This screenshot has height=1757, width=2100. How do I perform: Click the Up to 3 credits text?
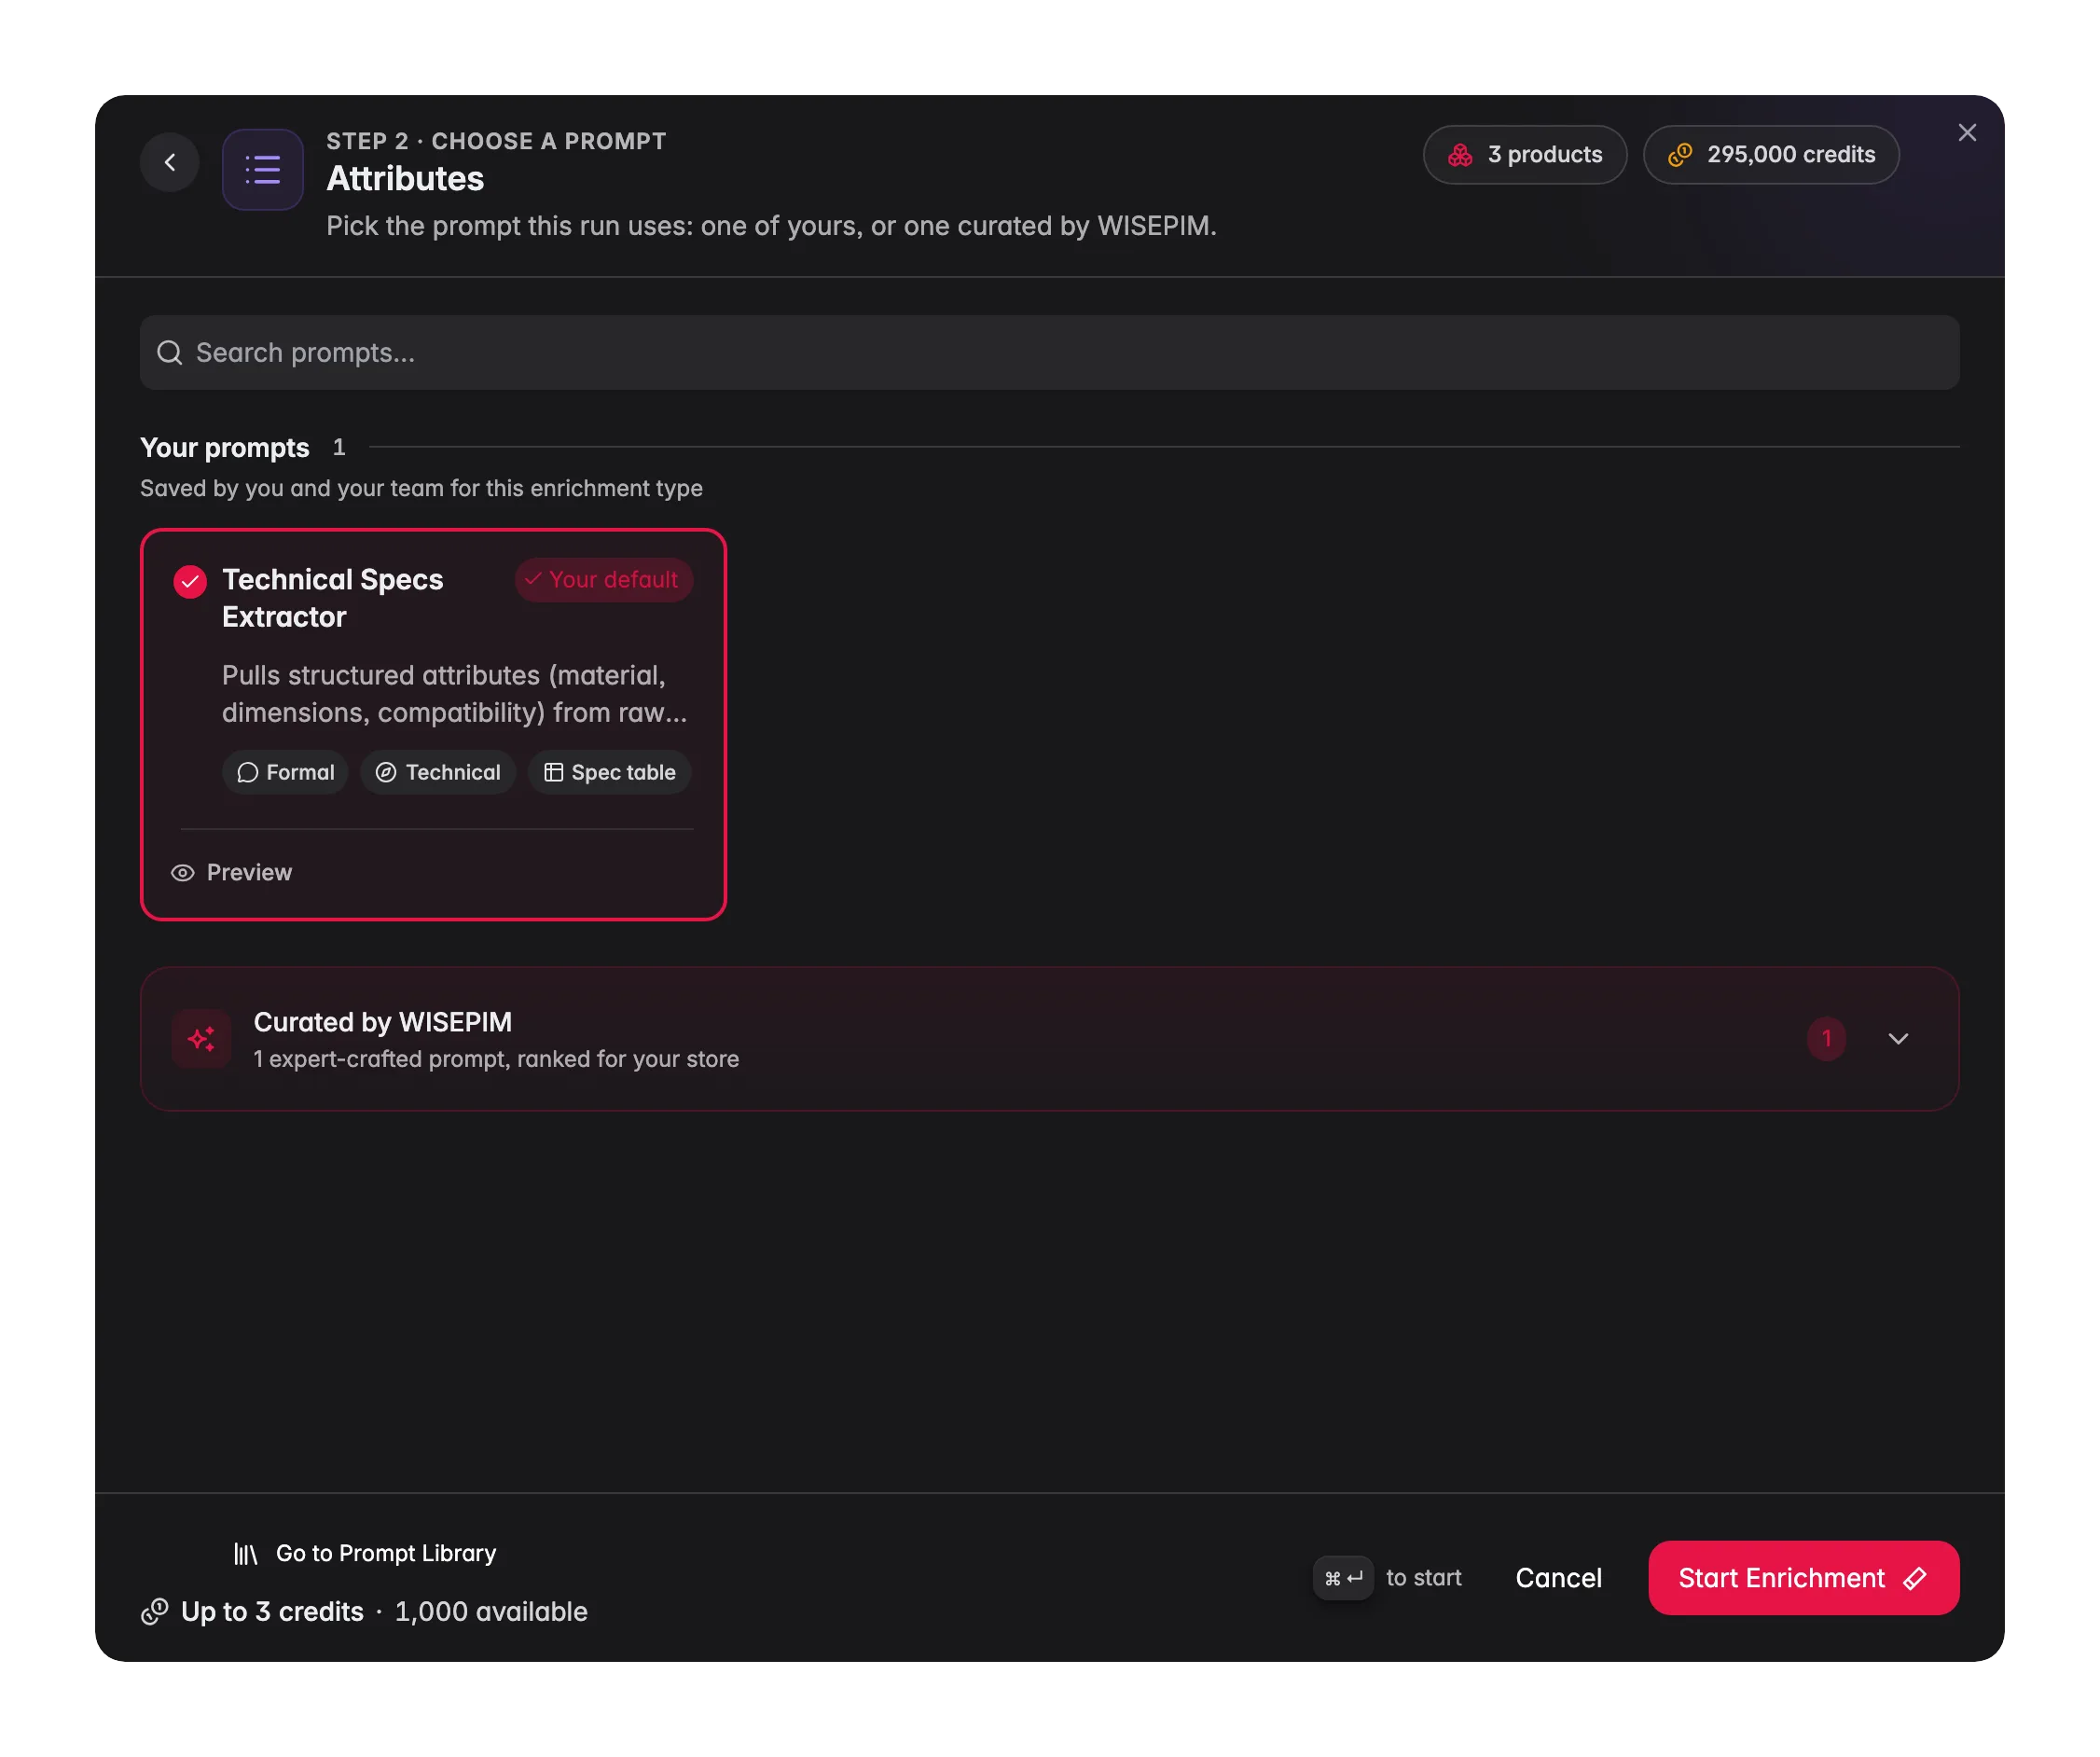coord(272,1612)
